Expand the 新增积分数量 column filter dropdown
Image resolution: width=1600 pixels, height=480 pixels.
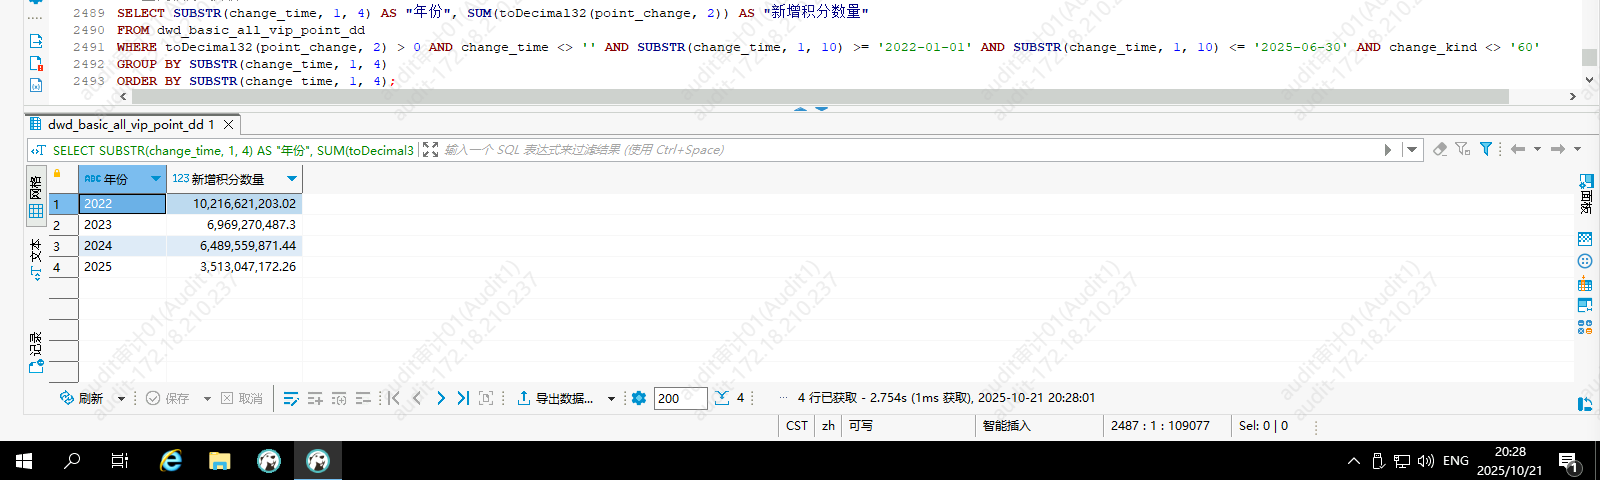(x=292, y=179)
